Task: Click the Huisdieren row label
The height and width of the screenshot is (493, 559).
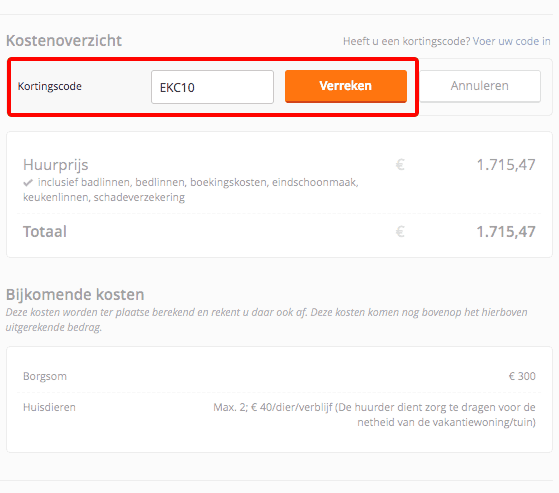Action: pyautogui.click(x=50, y=407)
